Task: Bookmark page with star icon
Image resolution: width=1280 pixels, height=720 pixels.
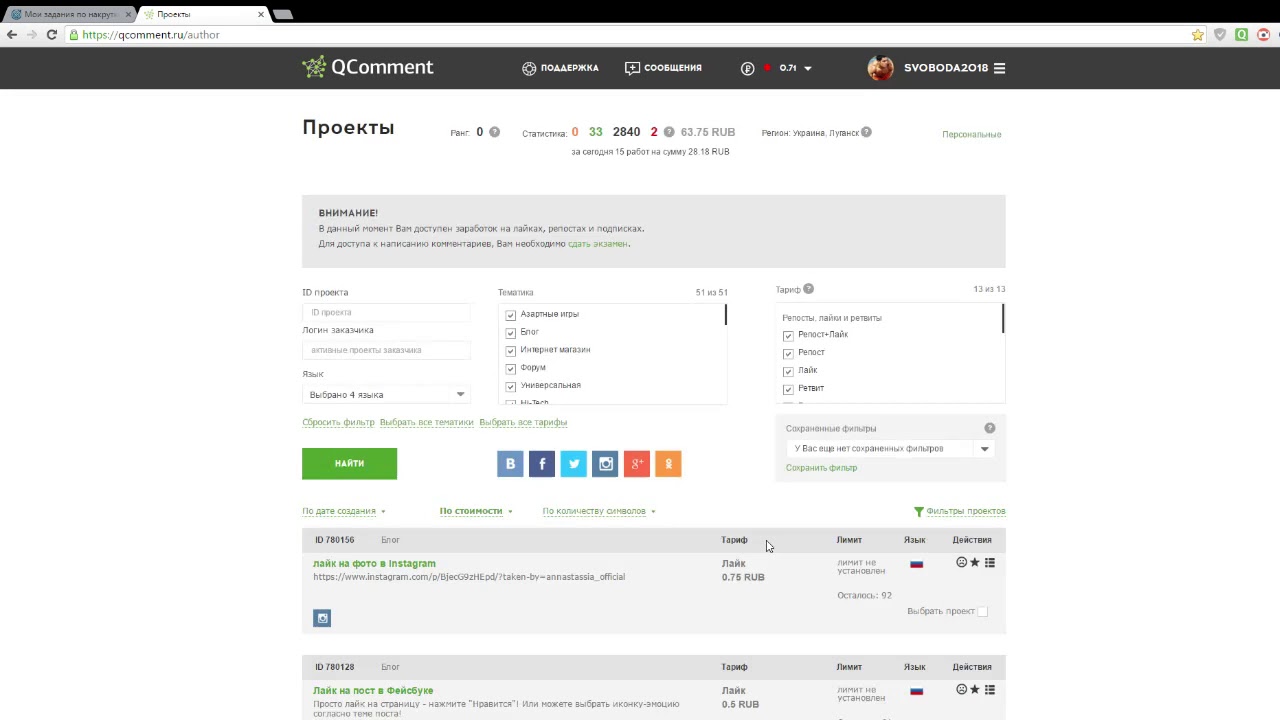Action: (1197, 34)
